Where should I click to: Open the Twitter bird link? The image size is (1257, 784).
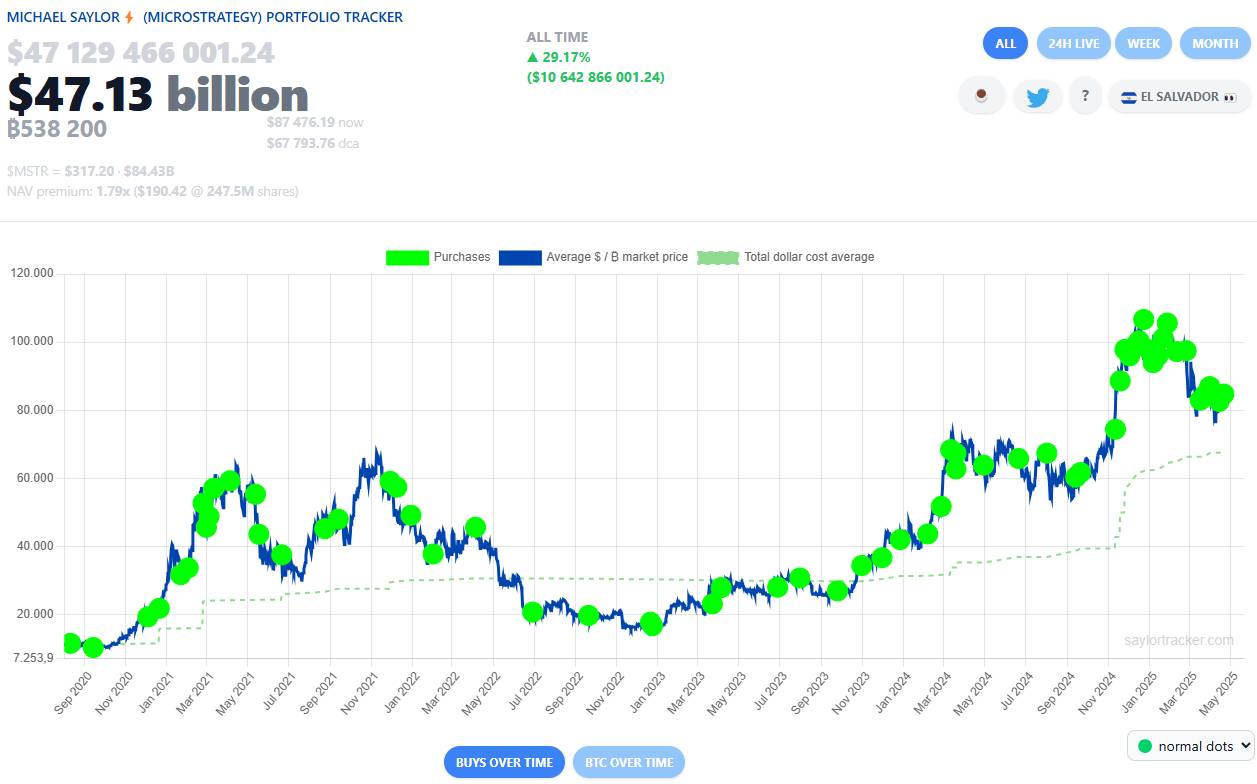pyautogui.click(x=1037, y=97)
